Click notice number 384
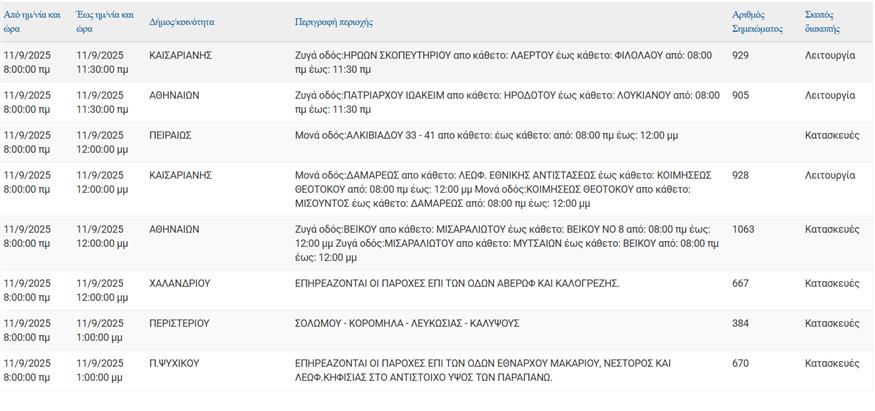Screen dimensions: 875x411 (740, 323)
